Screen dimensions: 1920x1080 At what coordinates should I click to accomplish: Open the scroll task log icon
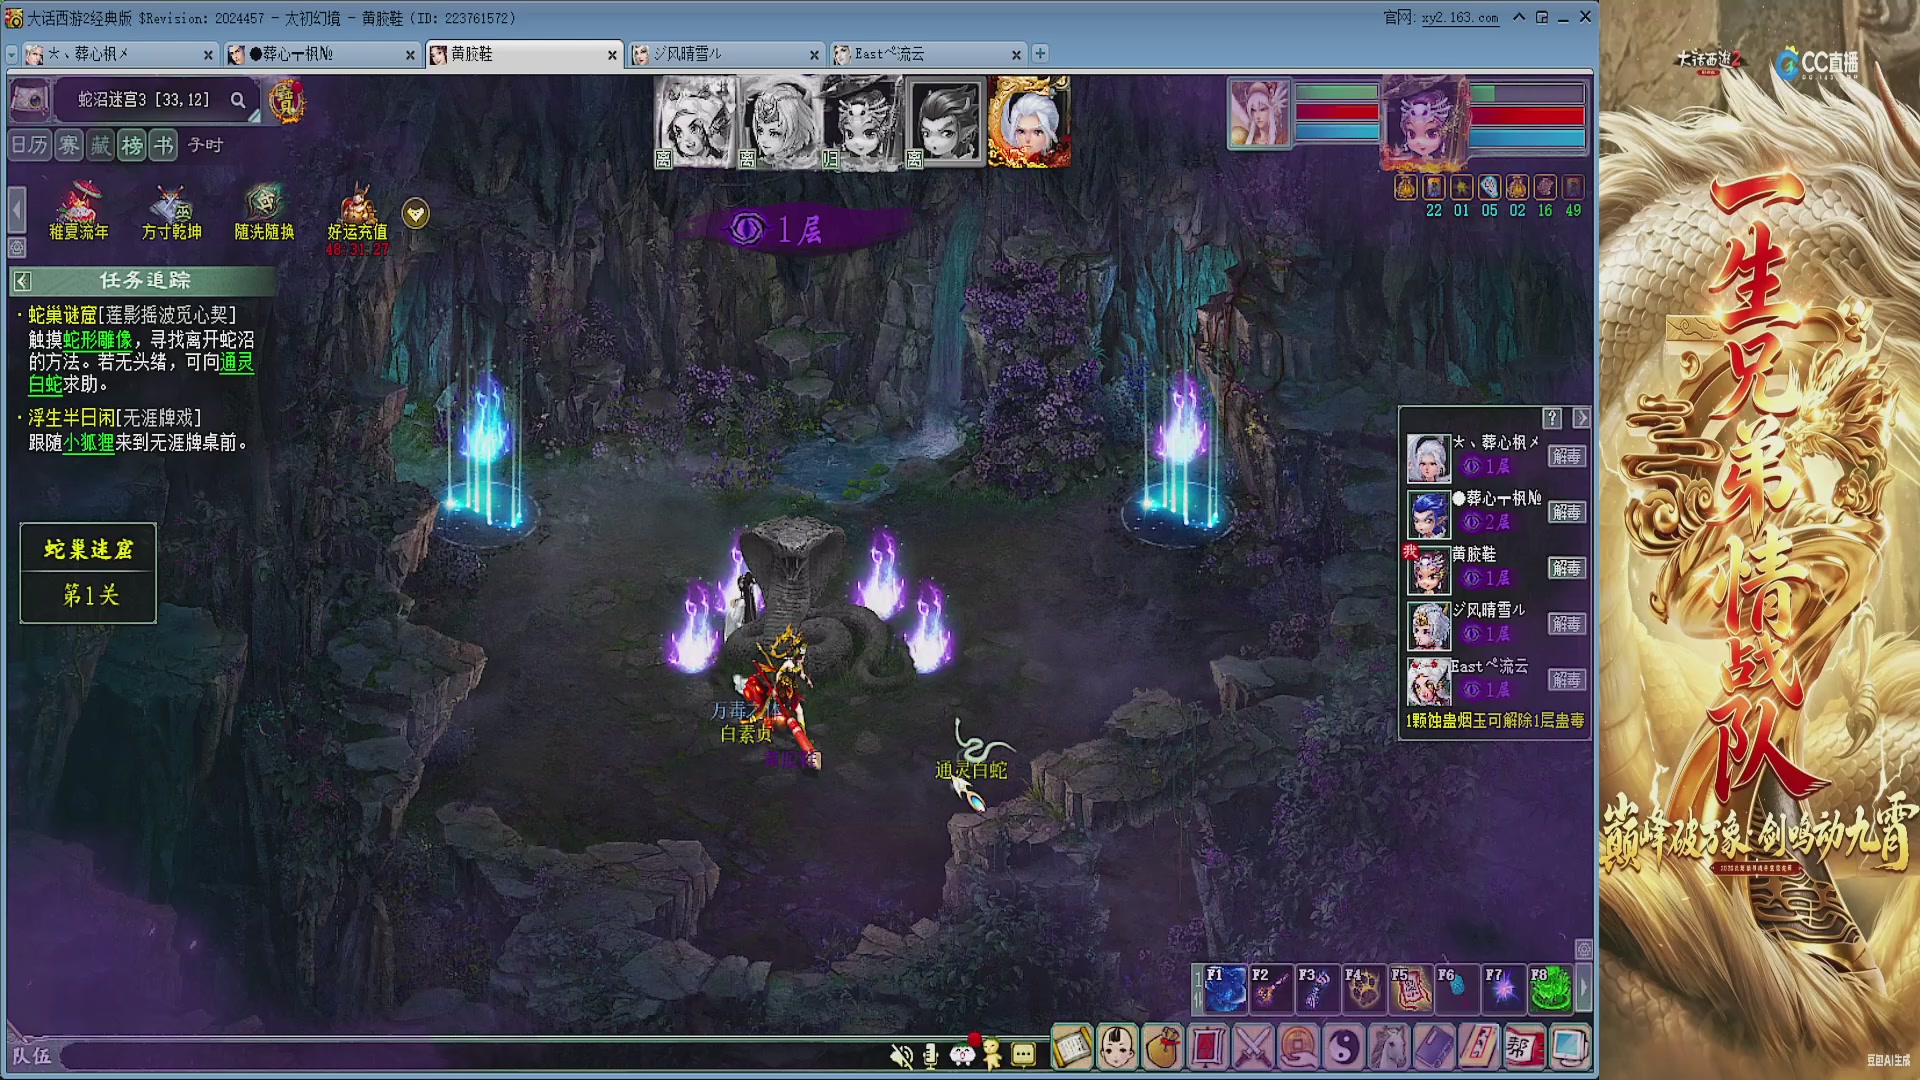click(1072, 1048)
